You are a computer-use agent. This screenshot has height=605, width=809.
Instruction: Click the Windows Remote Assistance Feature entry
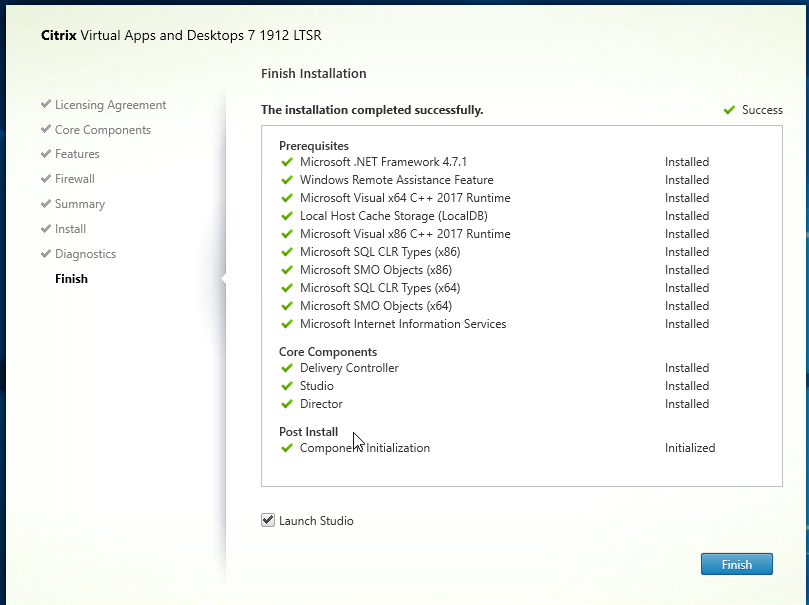click(x=397, y=180)
